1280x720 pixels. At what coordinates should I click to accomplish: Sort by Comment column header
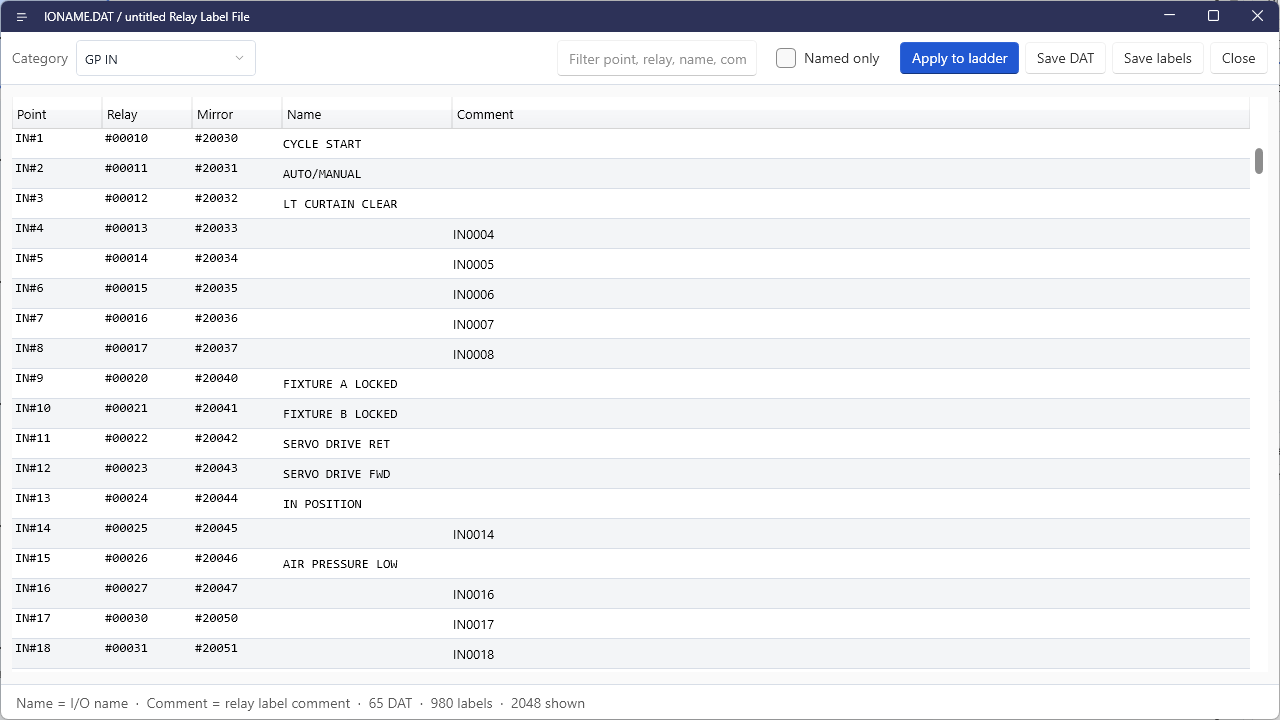pyautogui.click(x=851, y=114)
